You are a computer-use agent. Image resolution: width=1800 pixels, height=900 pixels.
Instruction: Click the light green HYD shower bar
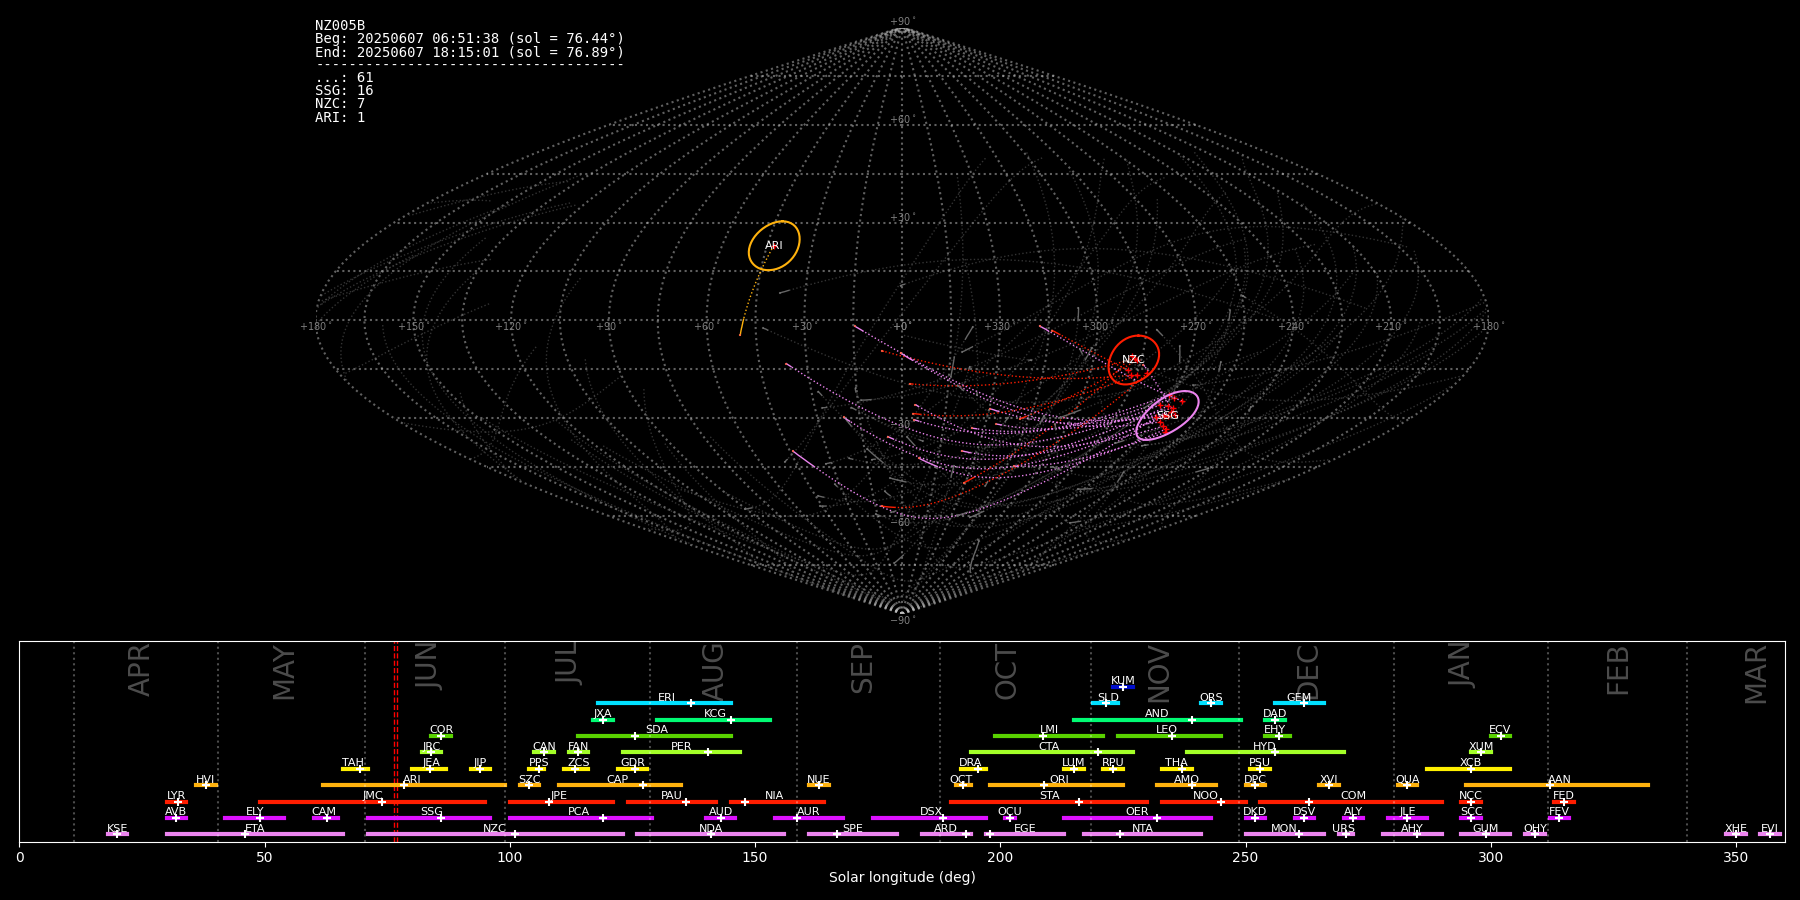pyautogui.click(x=1265, y=752)
